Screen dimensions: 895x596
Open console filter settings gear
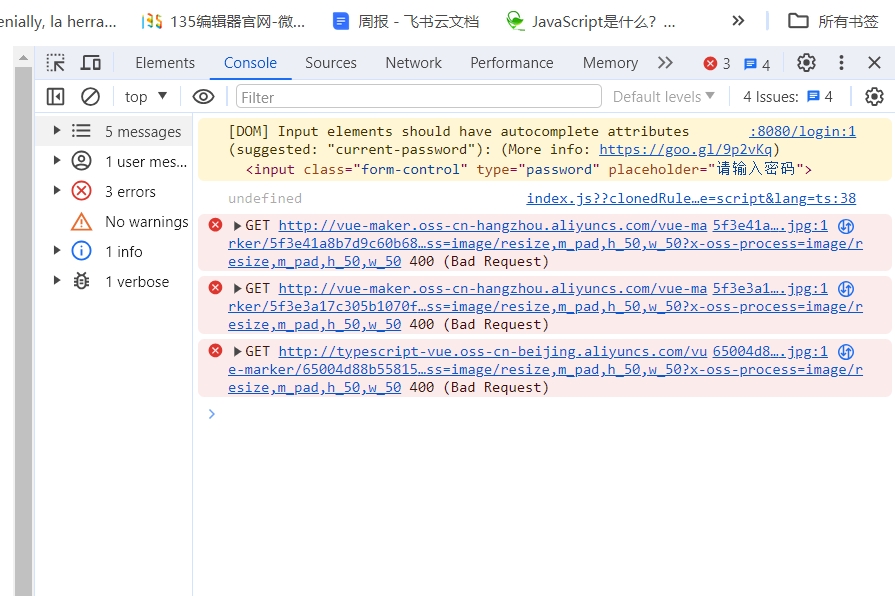tap(874, 96)
